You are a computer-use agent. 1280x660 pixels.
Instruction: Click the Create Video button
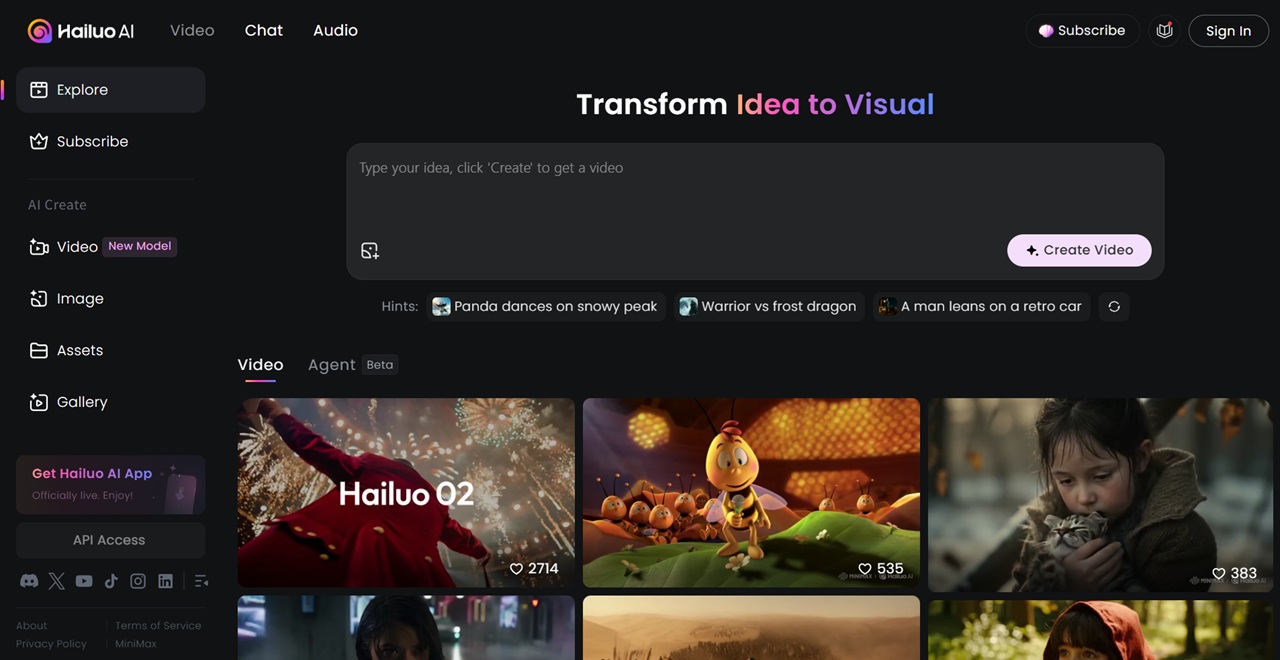(x=1079, y=250)
